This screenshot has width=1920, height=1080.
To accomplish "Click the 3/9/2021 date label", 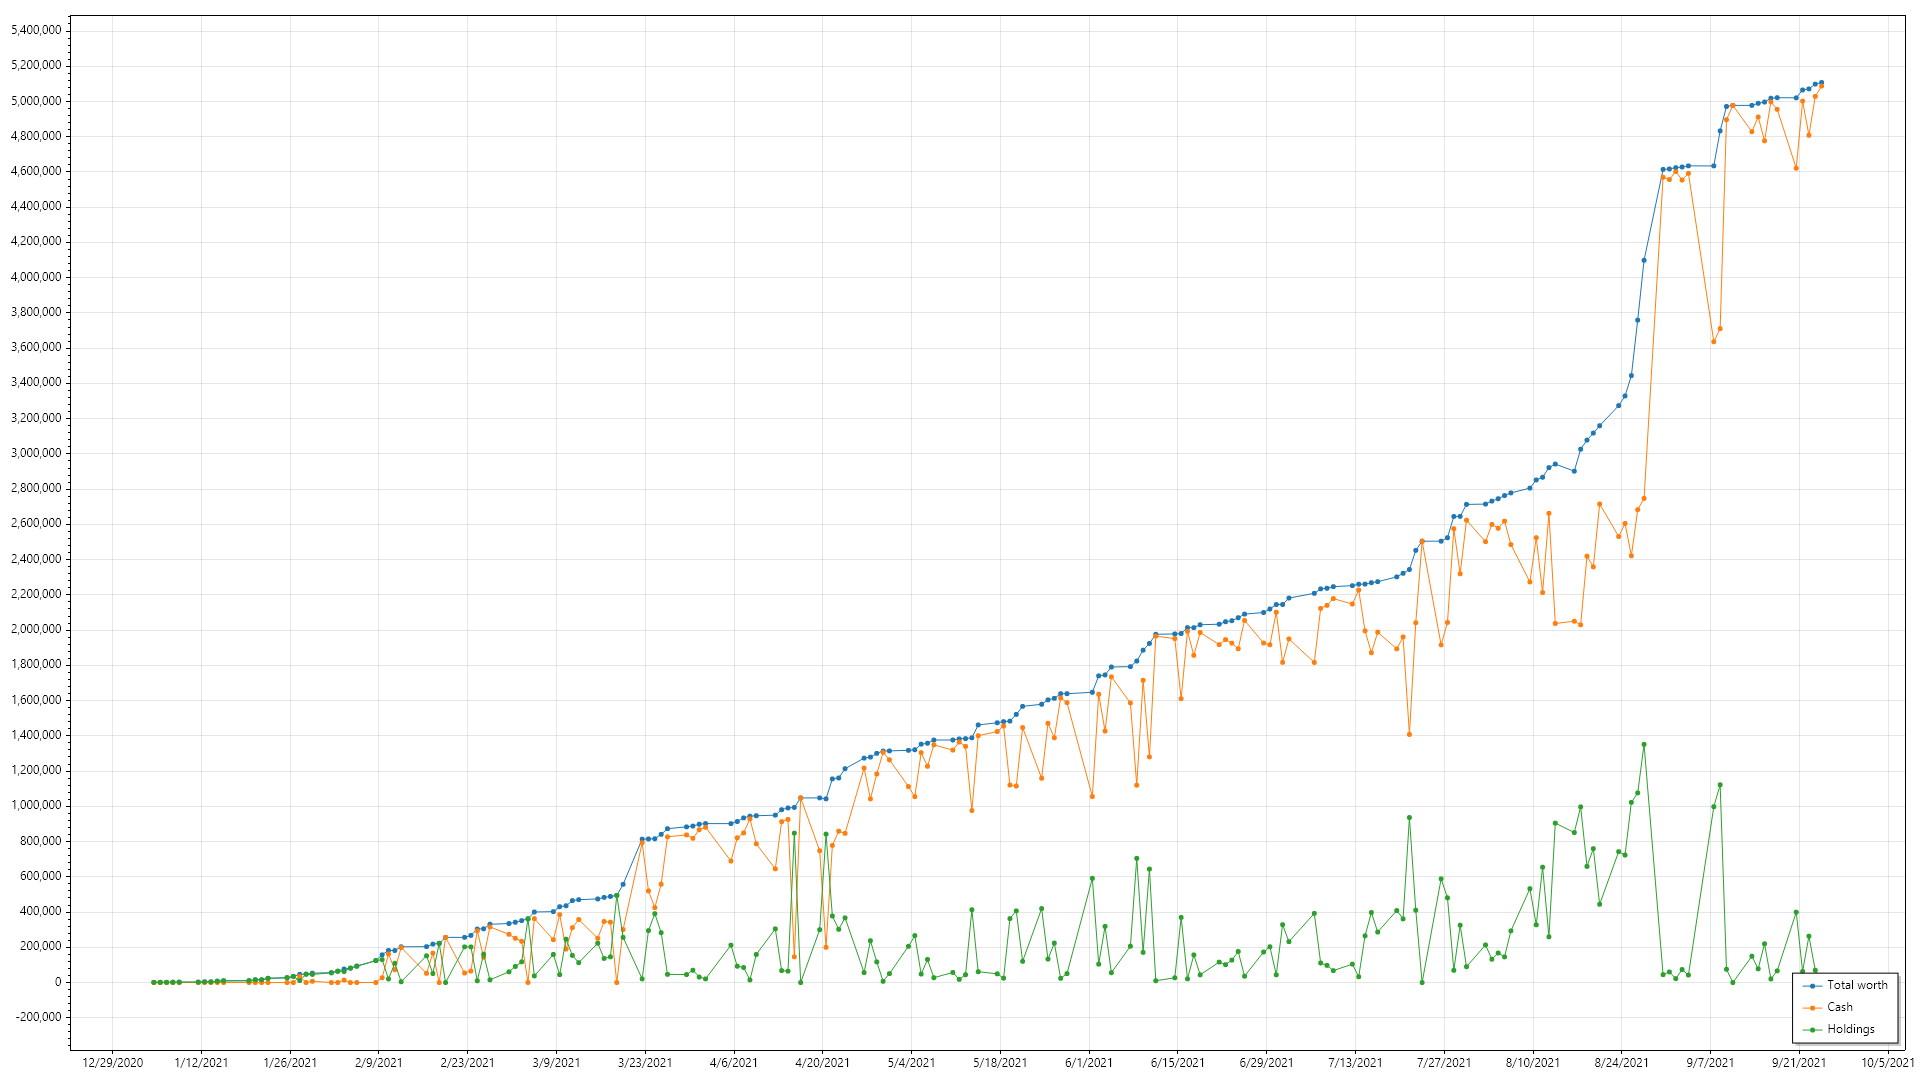I will tap(556, 1063).
